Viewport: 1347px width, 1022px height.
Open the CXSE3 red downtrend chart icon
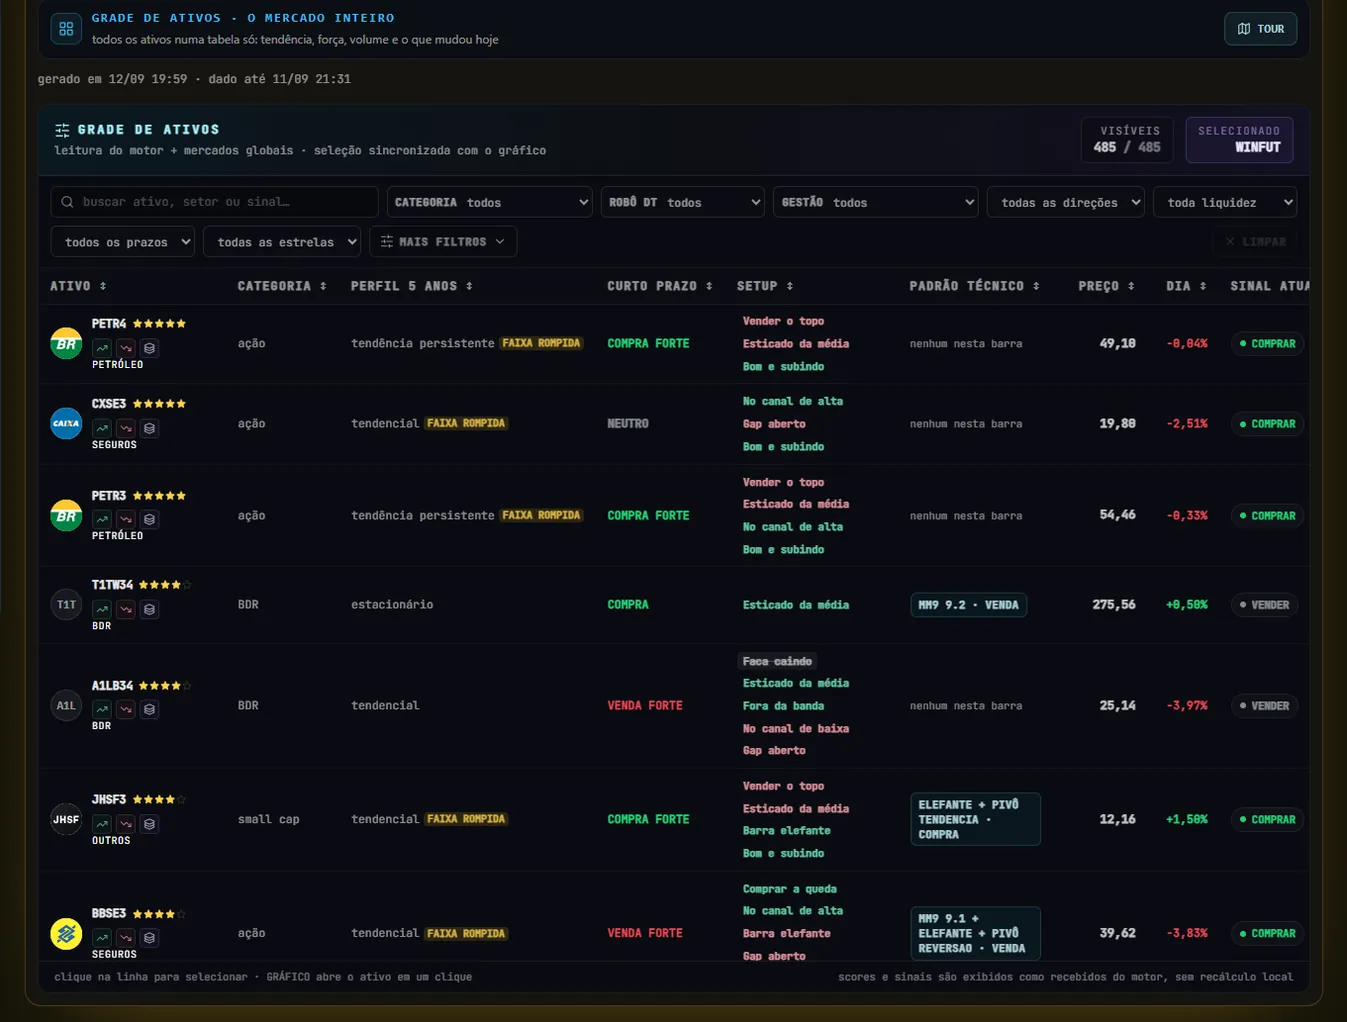tap(126, 428)
